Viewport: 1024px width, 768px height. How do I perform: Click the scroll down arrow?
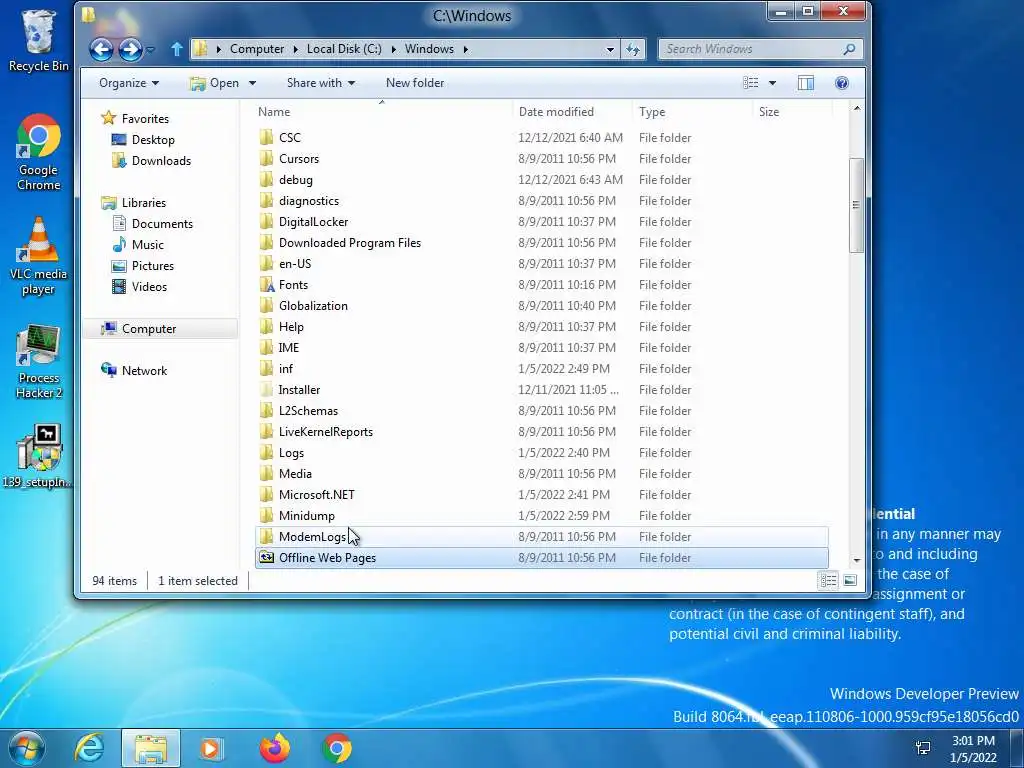[x=856, y=560]
